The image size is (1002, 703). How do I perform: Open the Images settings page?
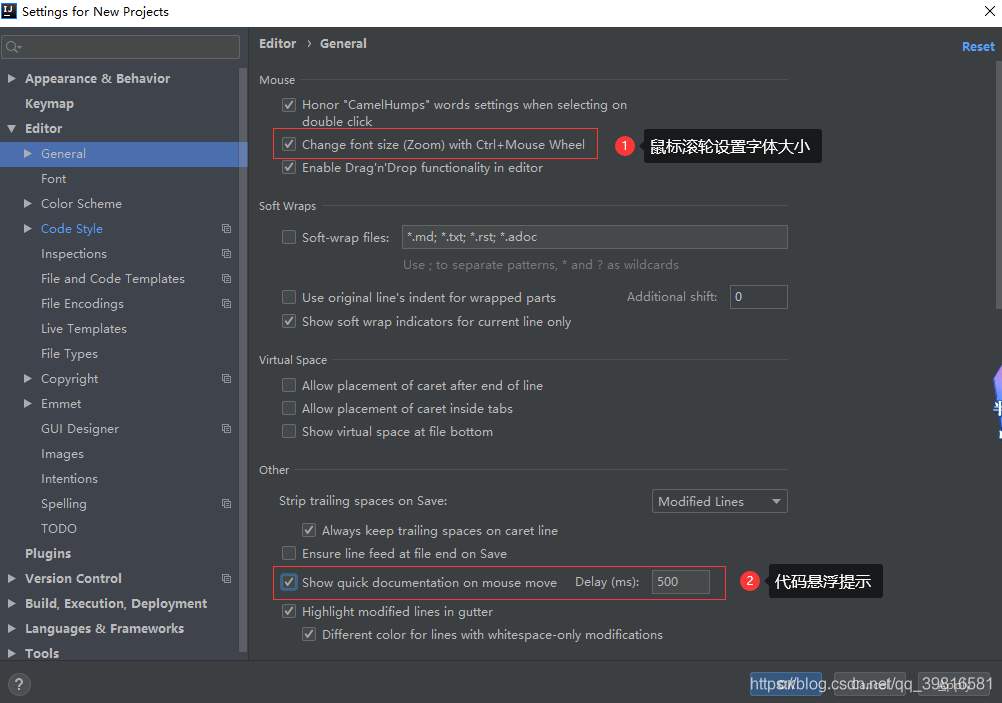pos(62,454)
